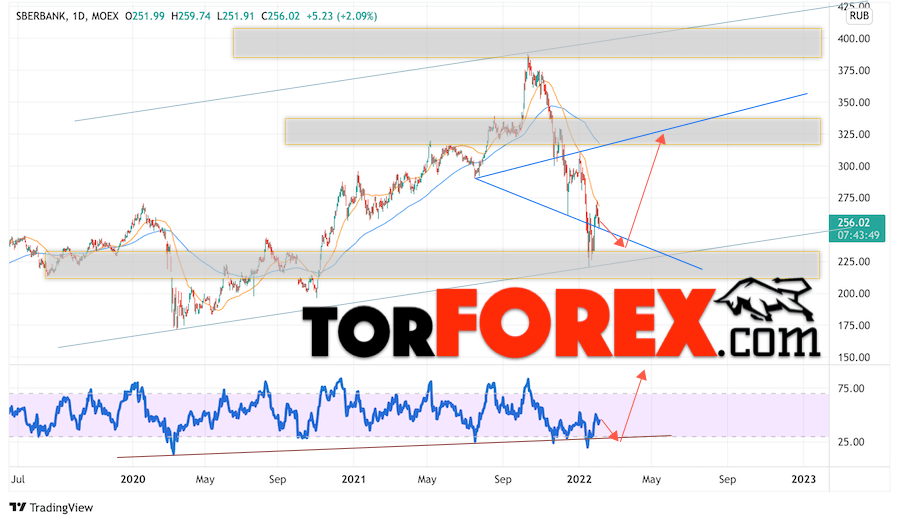Click the 275.00 price axis label
This screenshot has width=899, height=523.
tap(854, 198)
